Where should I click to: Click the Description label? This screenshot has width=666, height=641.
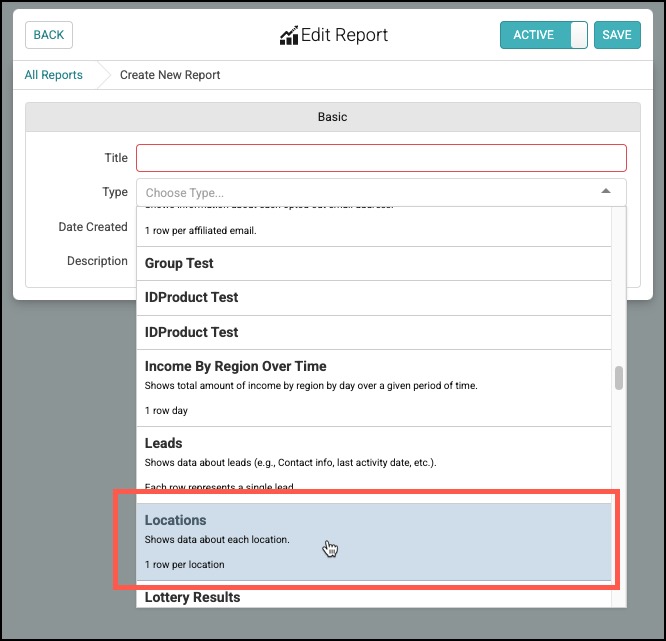97,261
